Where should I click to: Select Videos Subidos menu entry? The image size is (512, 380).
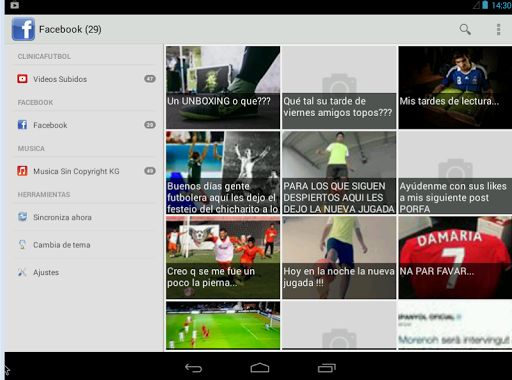84,79
